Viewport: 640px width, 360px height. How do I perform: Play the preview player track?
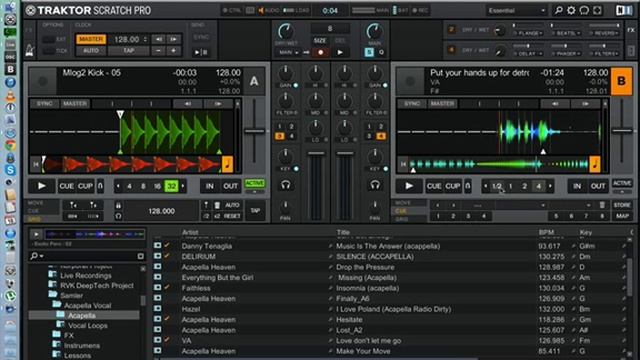(36, 234)
